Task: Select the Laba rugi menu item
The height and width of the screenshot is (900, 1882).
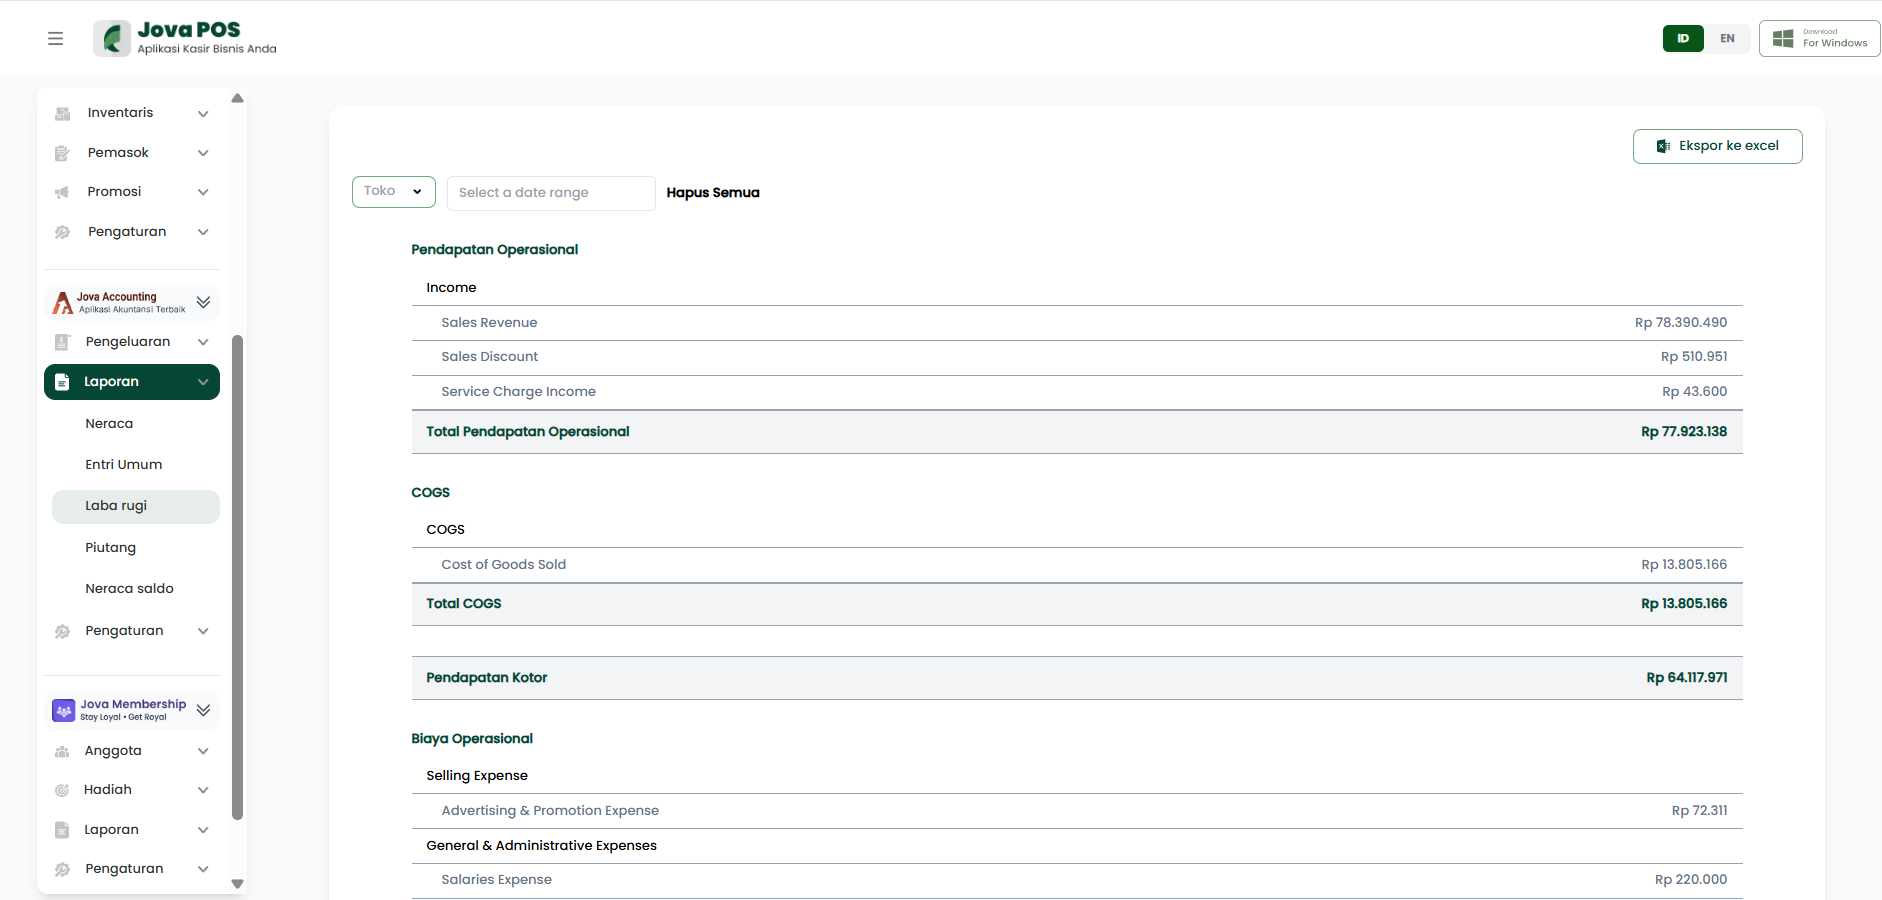Action: [136, 507]
